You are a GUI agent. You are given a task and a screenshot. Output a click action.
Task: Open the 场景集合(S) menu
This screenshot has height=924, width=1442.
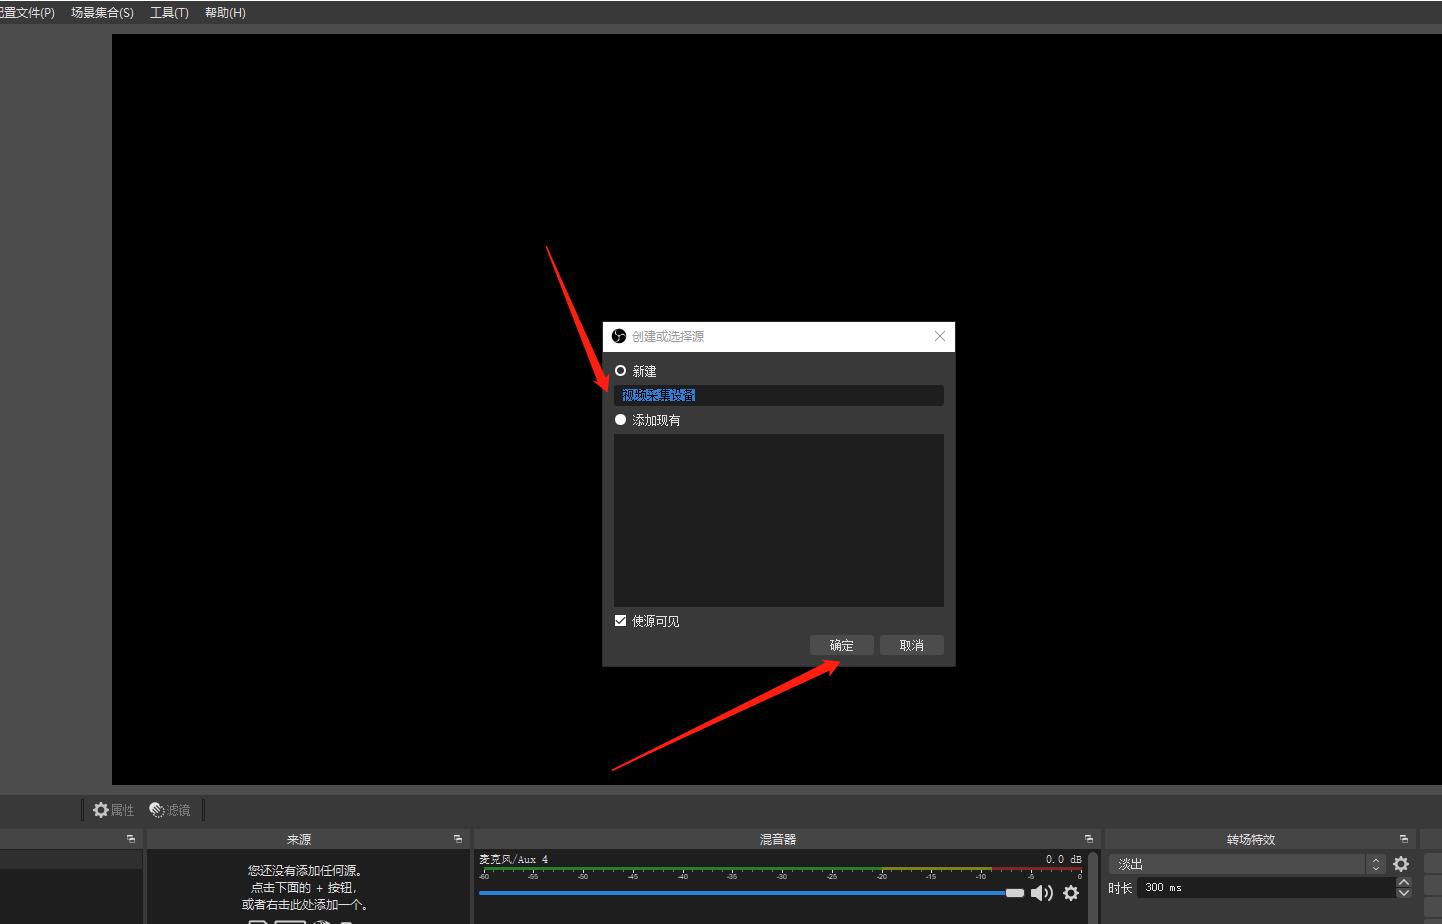[x=102, y=13]
